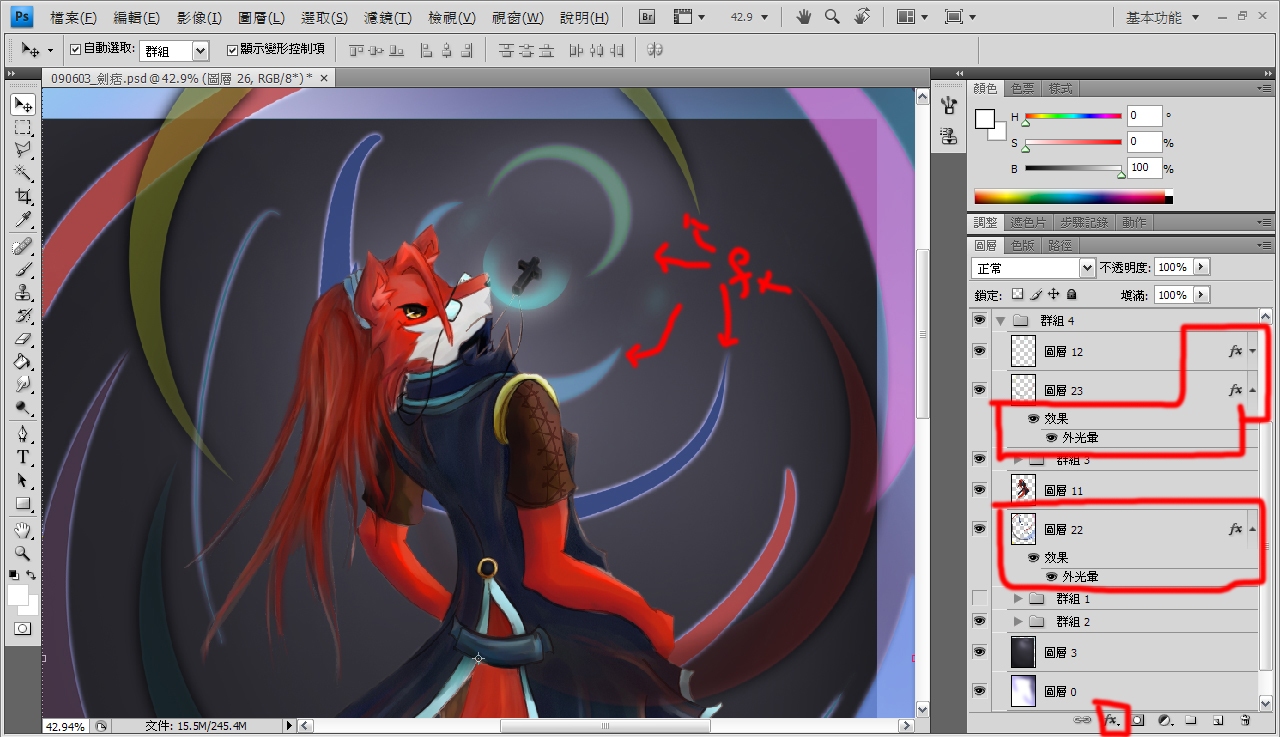Image resolution: width=1280 pixels, height=737 pixels.
Task: Switch to the 色票 tab
Action: tap(1022, 88)
